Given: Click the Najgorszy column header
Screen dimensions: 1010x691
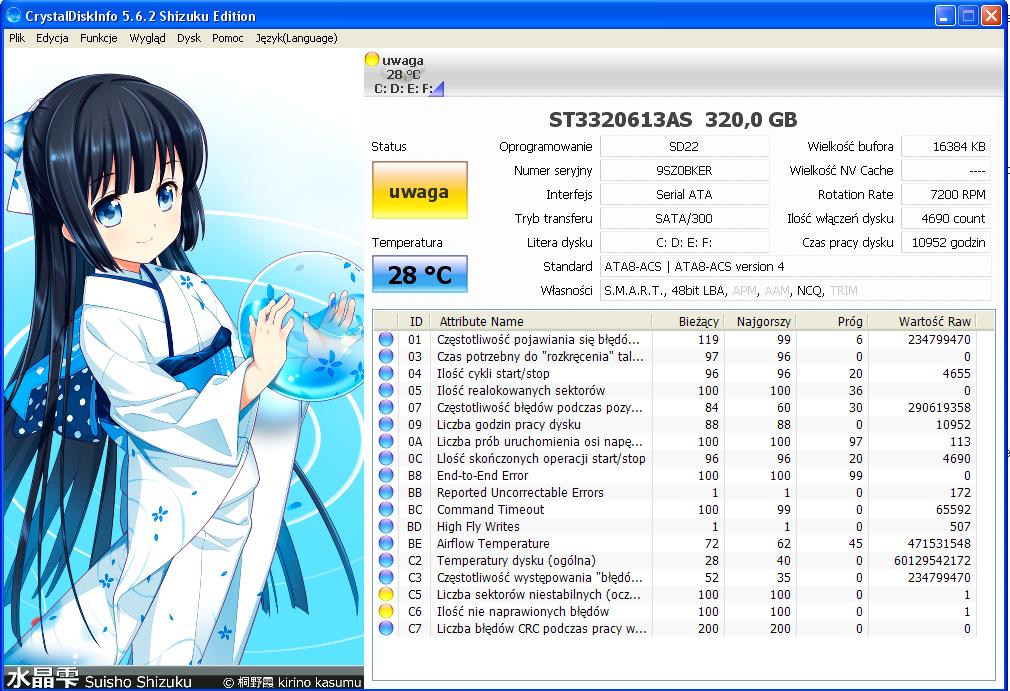Looking at the screenshot, I should click(760, 321).
